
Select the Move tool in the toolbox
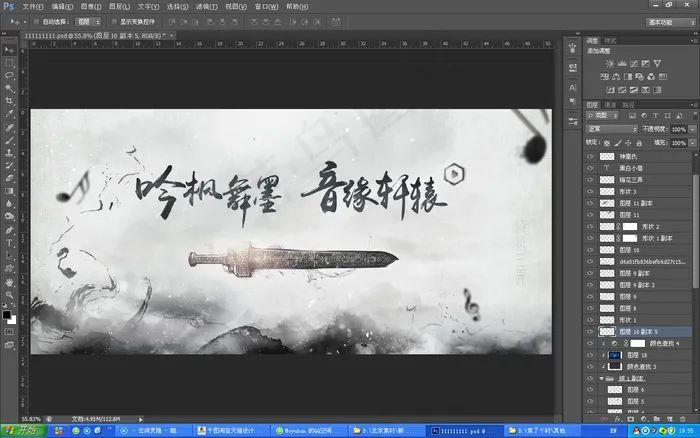pyautogui.click(x=9, y=49)
